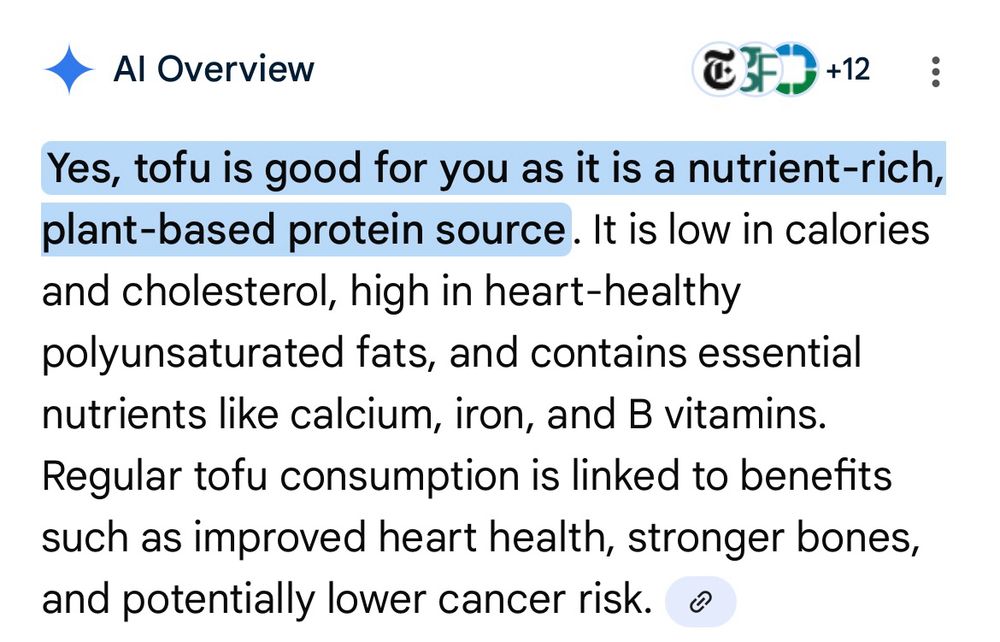
Task: Click the link chip after 'cancer risk'
Action: click(701, 601)
